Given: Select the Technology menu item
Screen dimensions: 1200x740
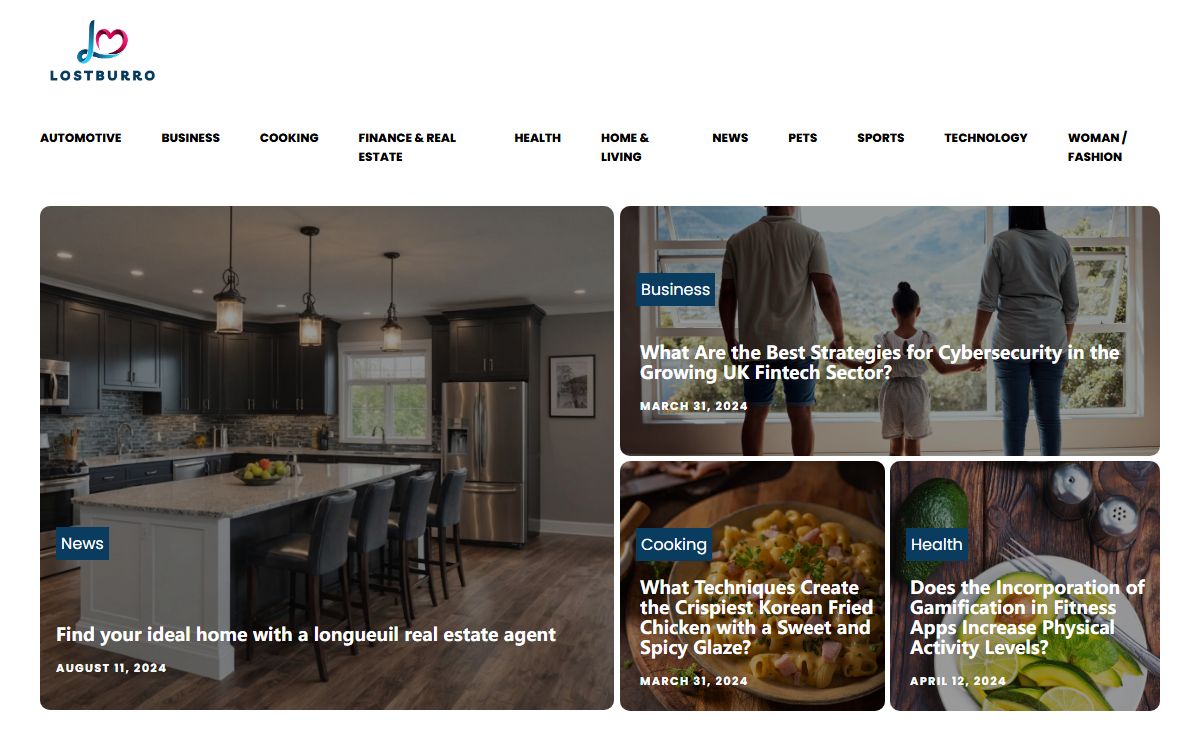Looking at the screenshot, I should 986,138.
